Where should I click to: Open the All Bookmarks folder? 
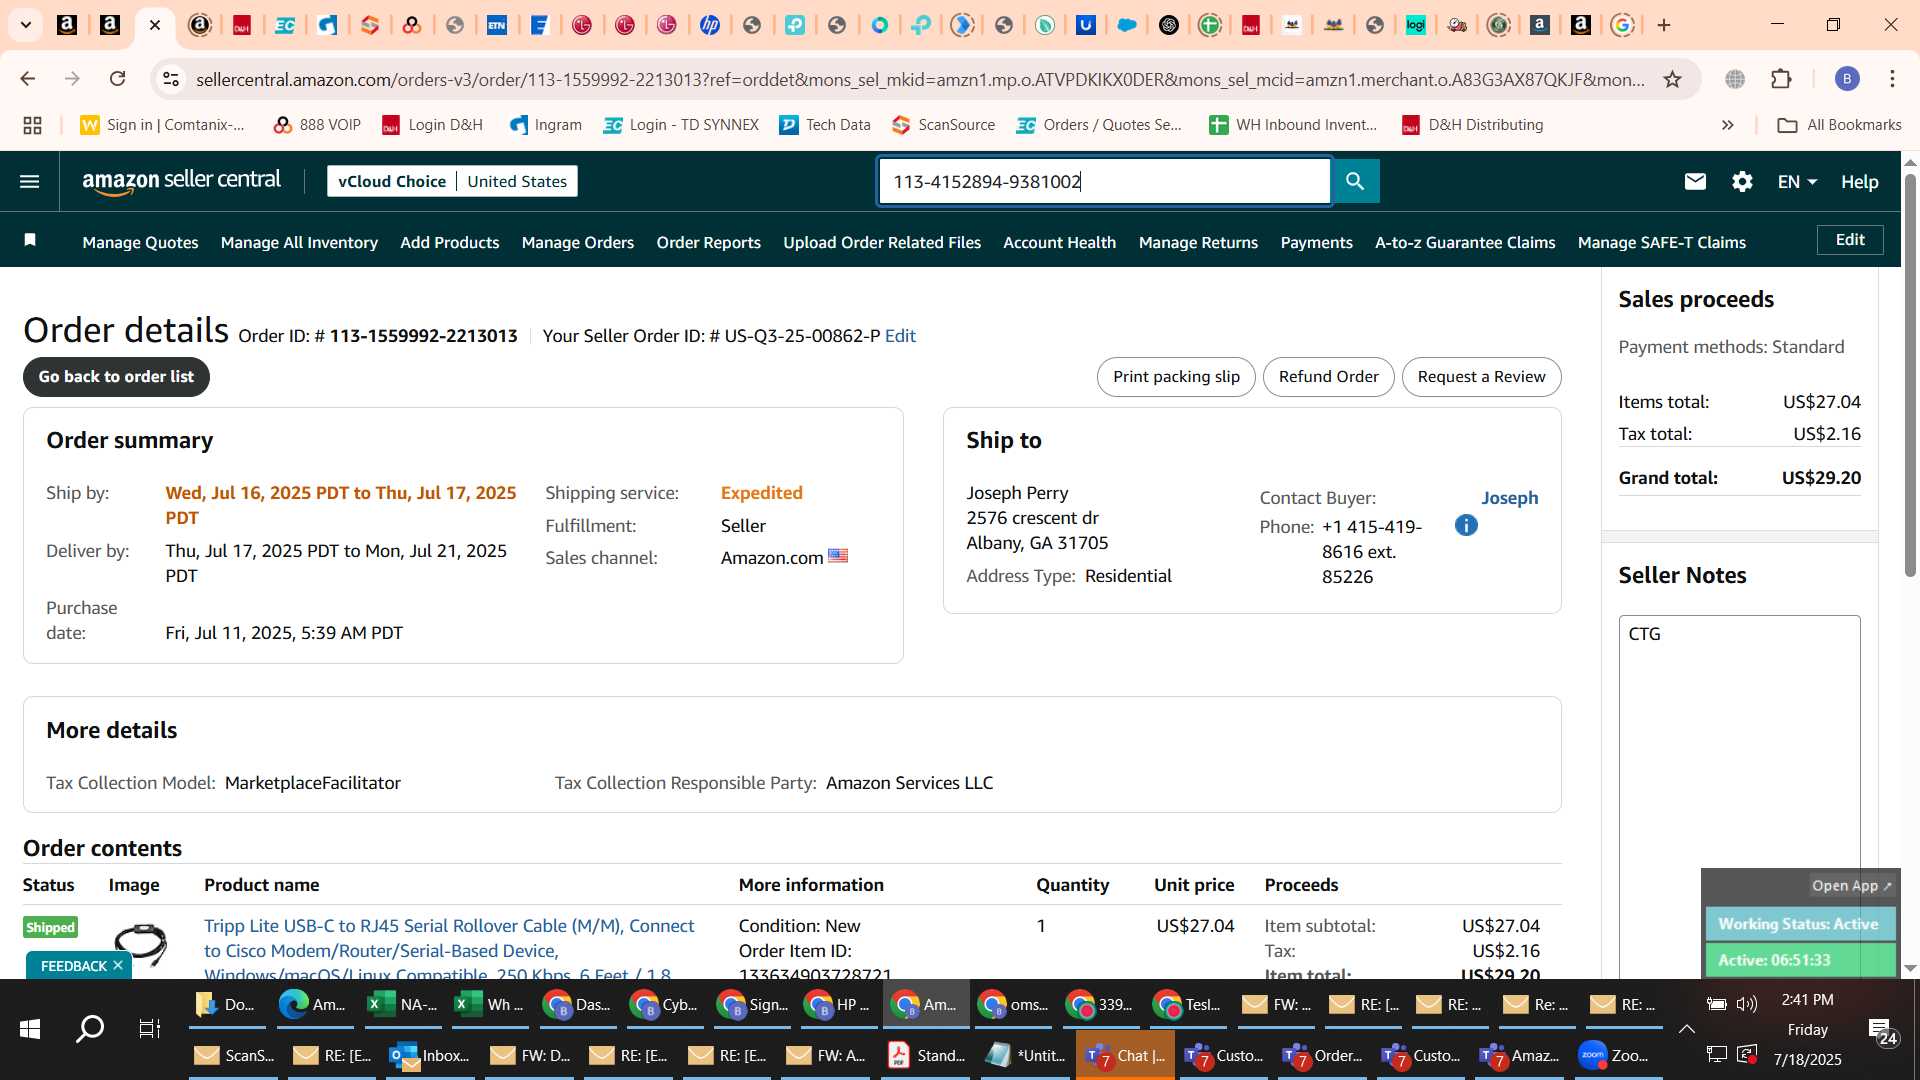(x=1839, y=125)
